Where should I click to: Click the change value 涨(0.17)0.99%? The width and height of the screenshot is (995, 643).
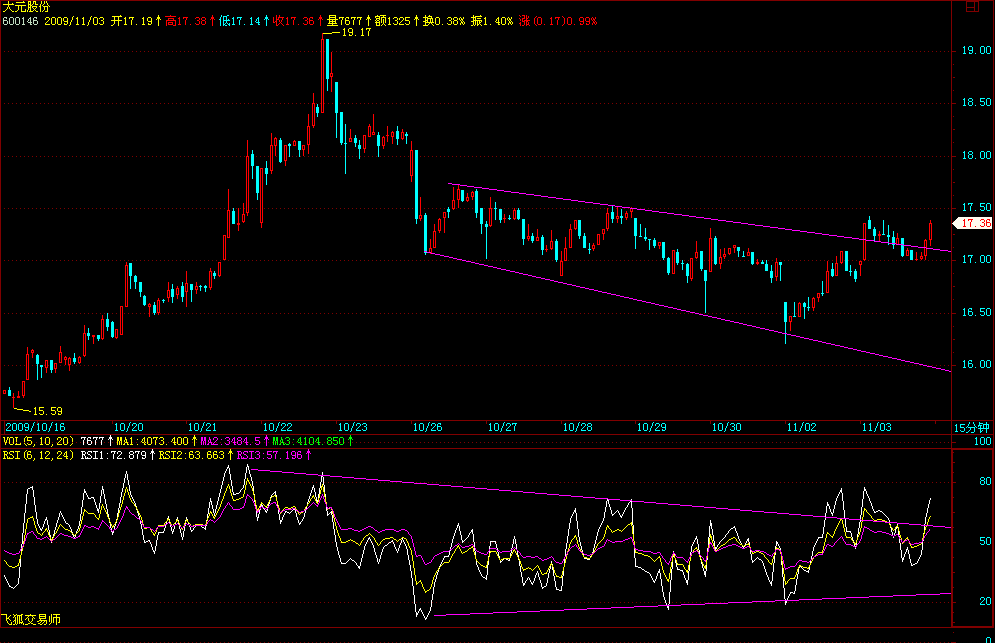[558, 21]
